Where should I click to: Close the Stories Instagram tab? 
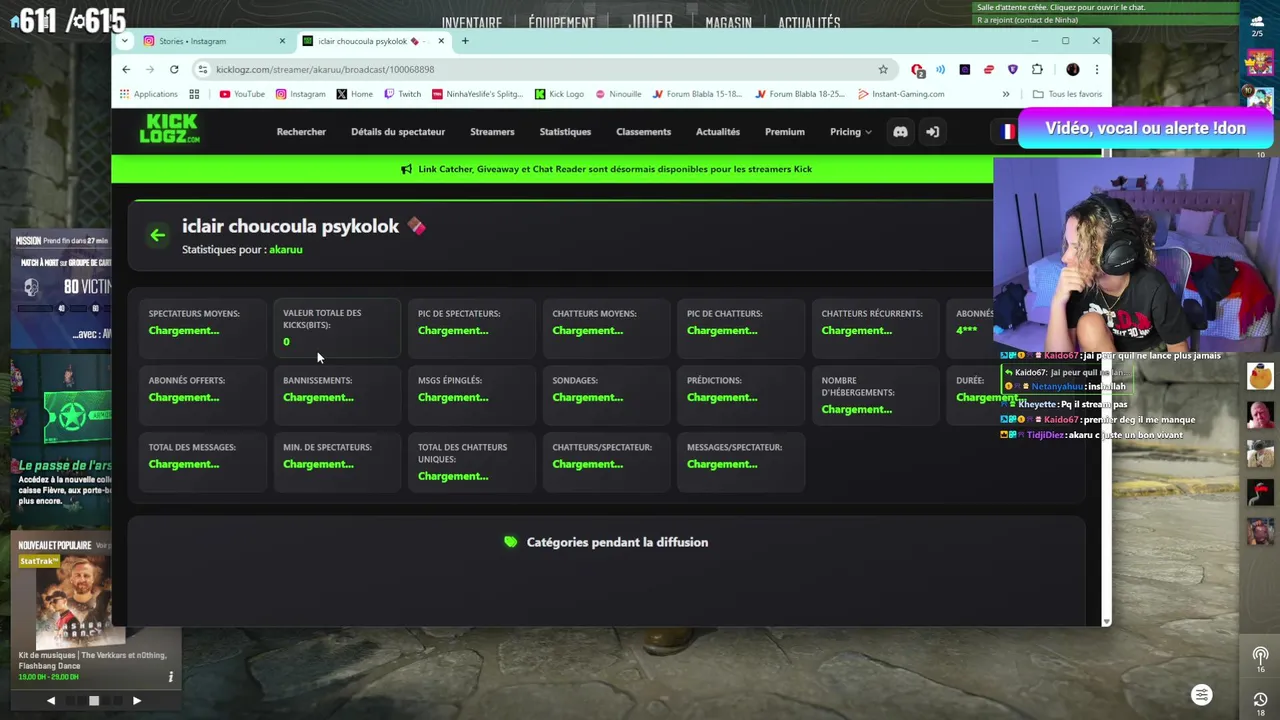click(x=282, y=41)
